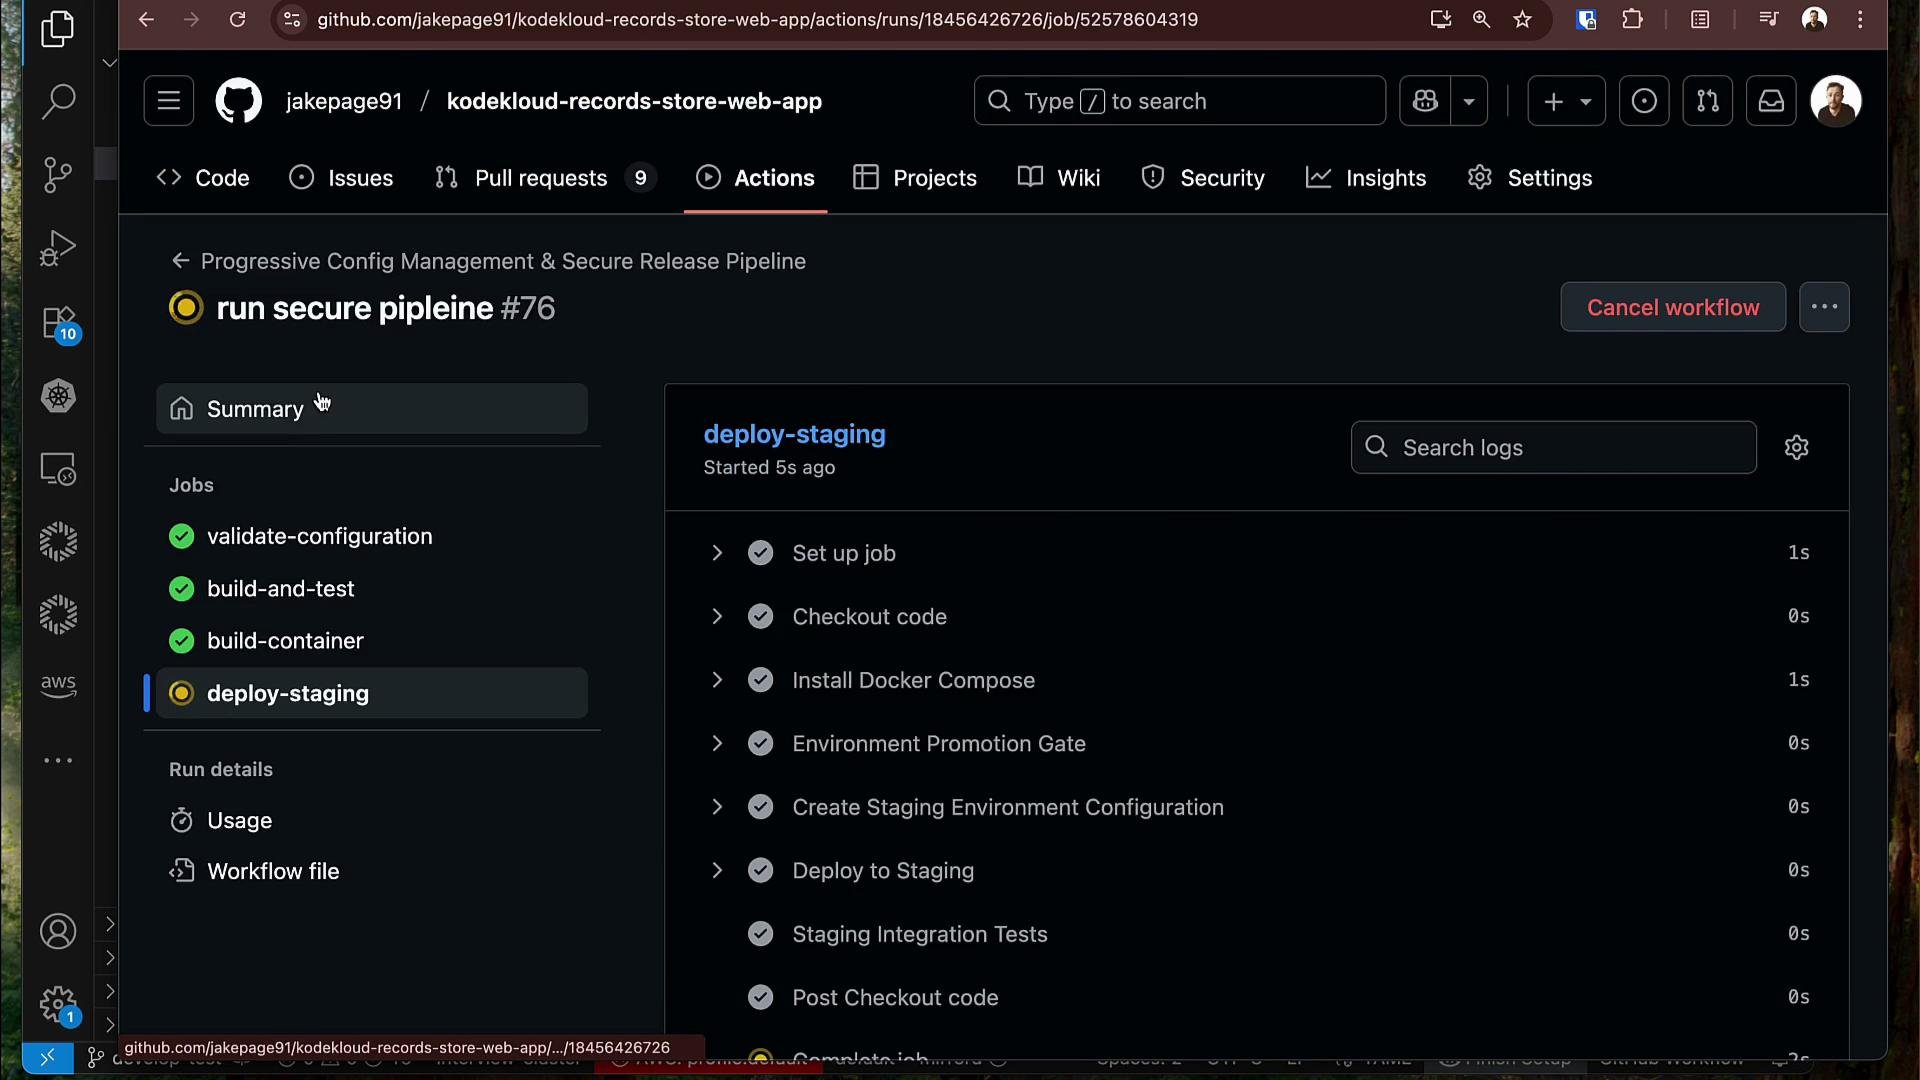This screenshot has width=1920, height=1080.
Task: Open the Remote Explorer icon
Action: [x=58, y=469]
